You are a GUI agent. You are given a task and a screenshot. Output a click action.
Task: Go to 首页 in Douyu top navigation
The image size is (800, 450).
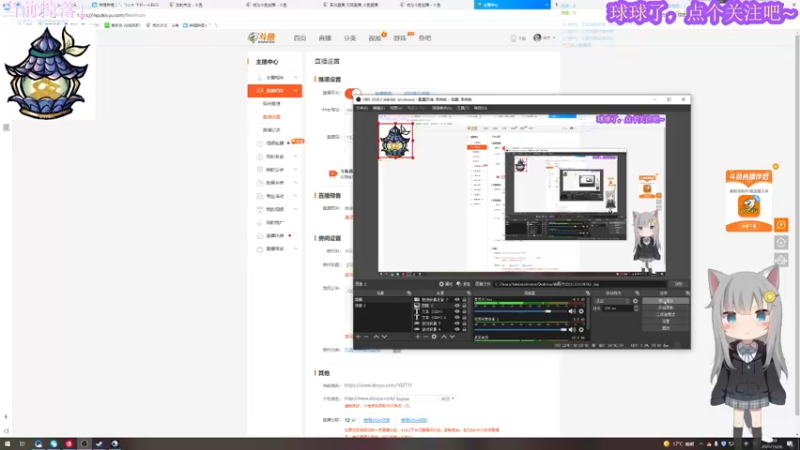point(300,38)
